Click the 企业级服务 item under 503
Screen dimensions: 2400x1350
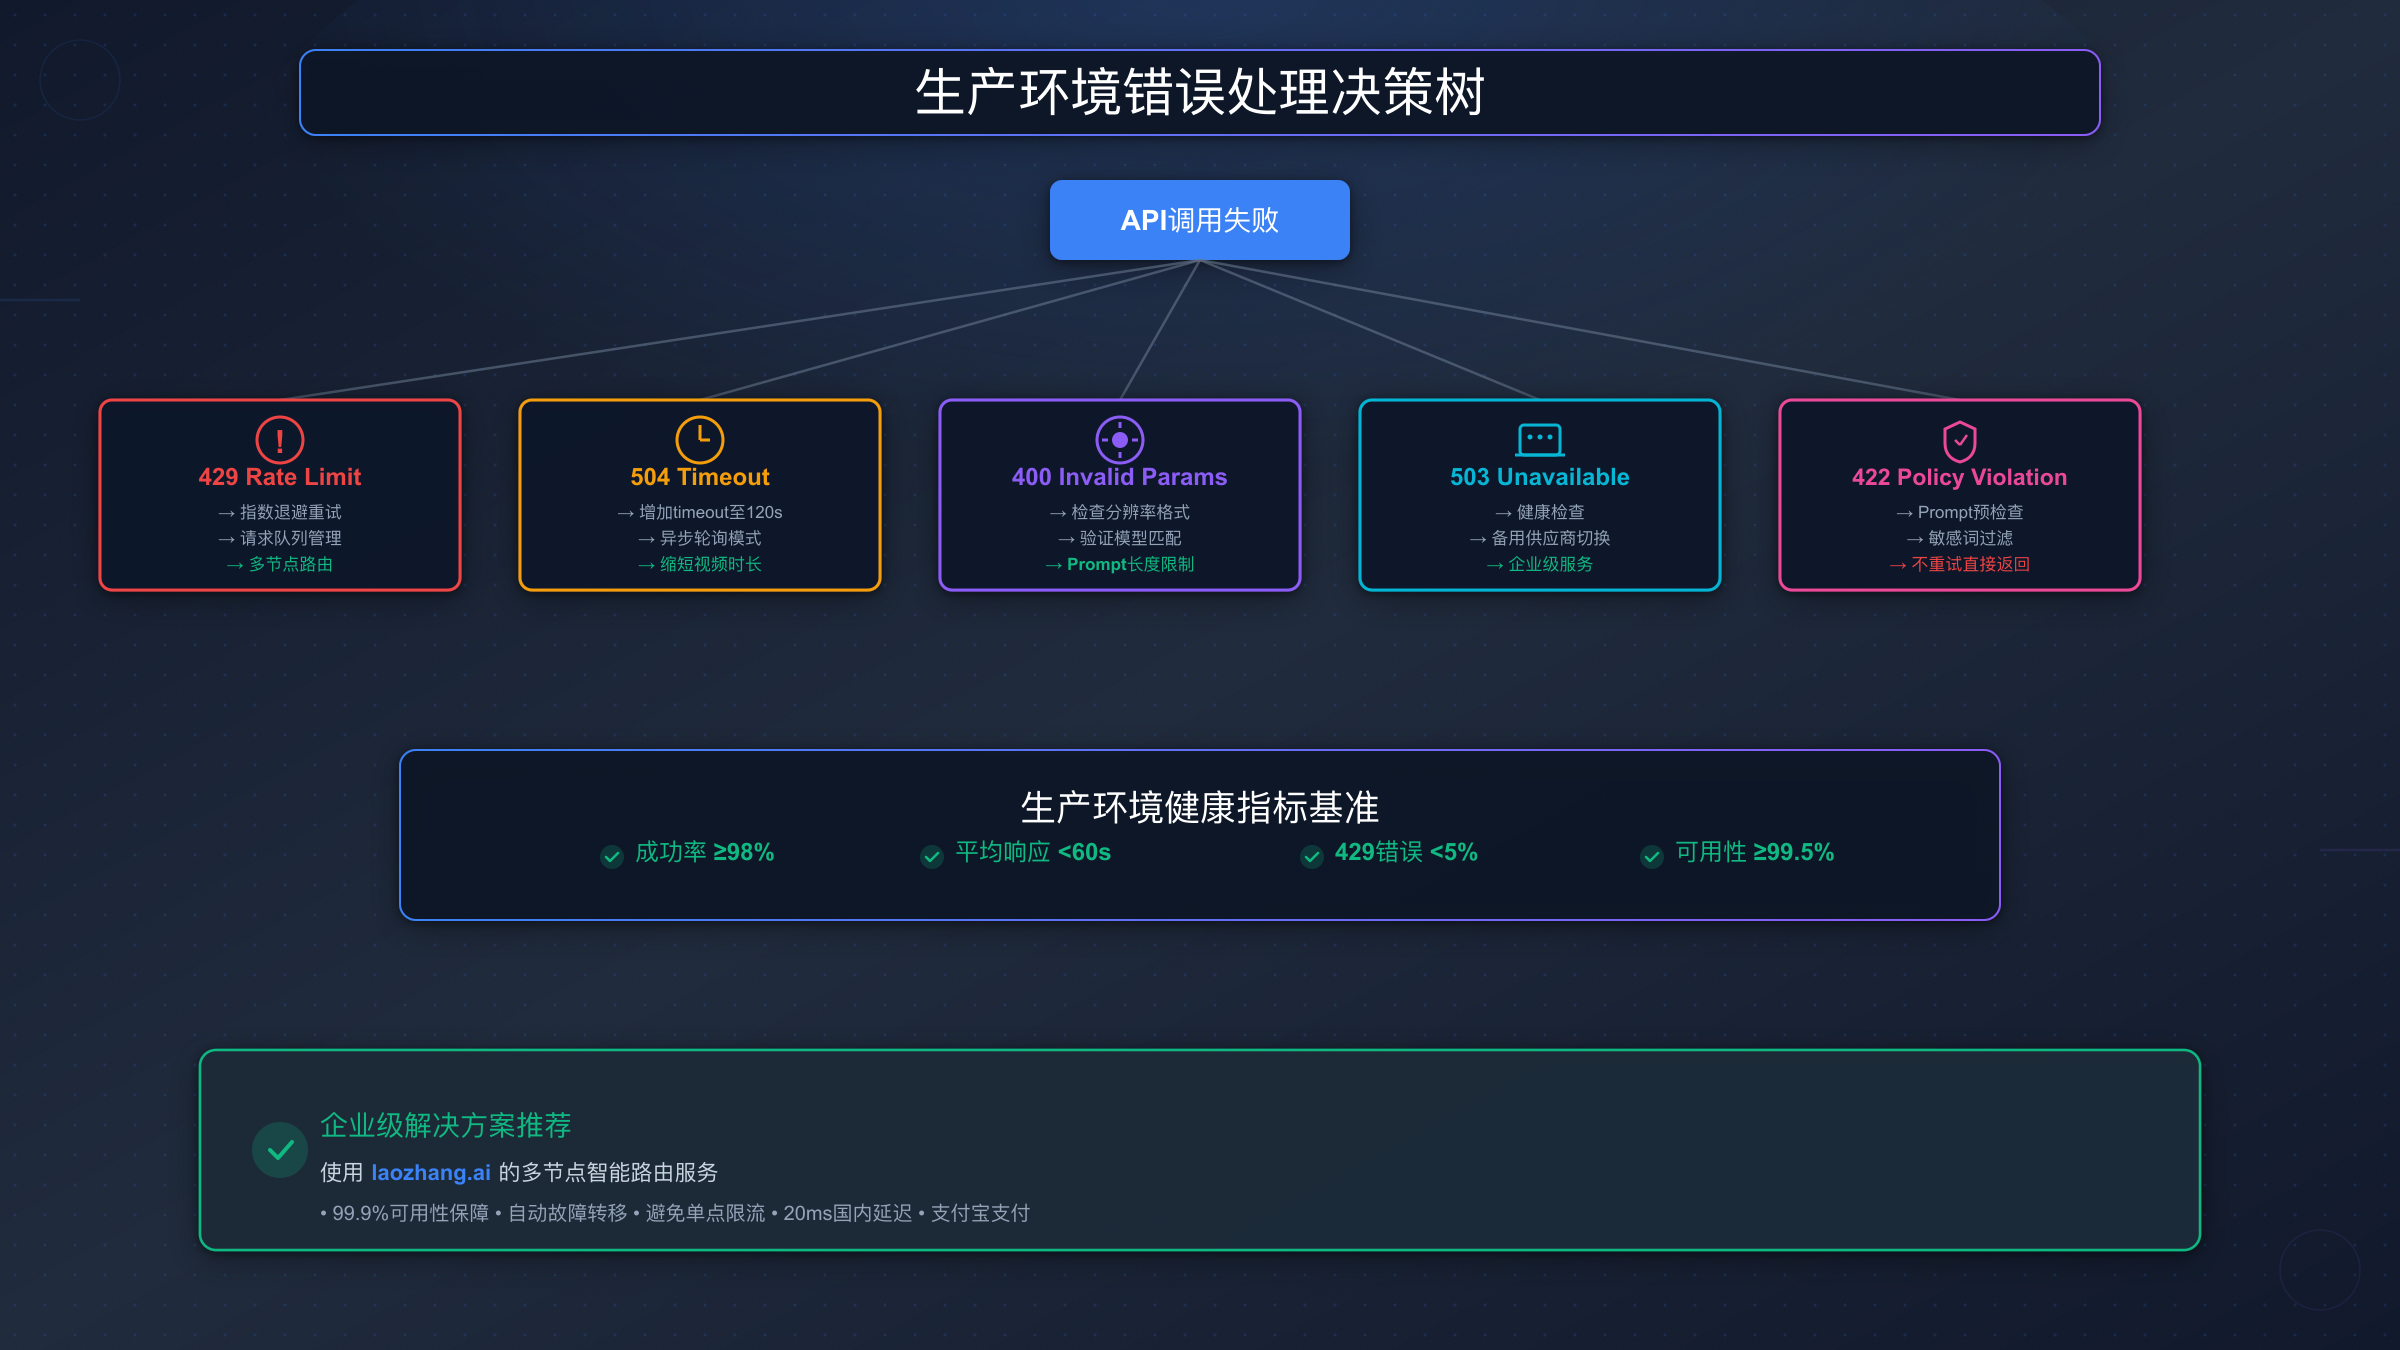[x=1550, y=564]
